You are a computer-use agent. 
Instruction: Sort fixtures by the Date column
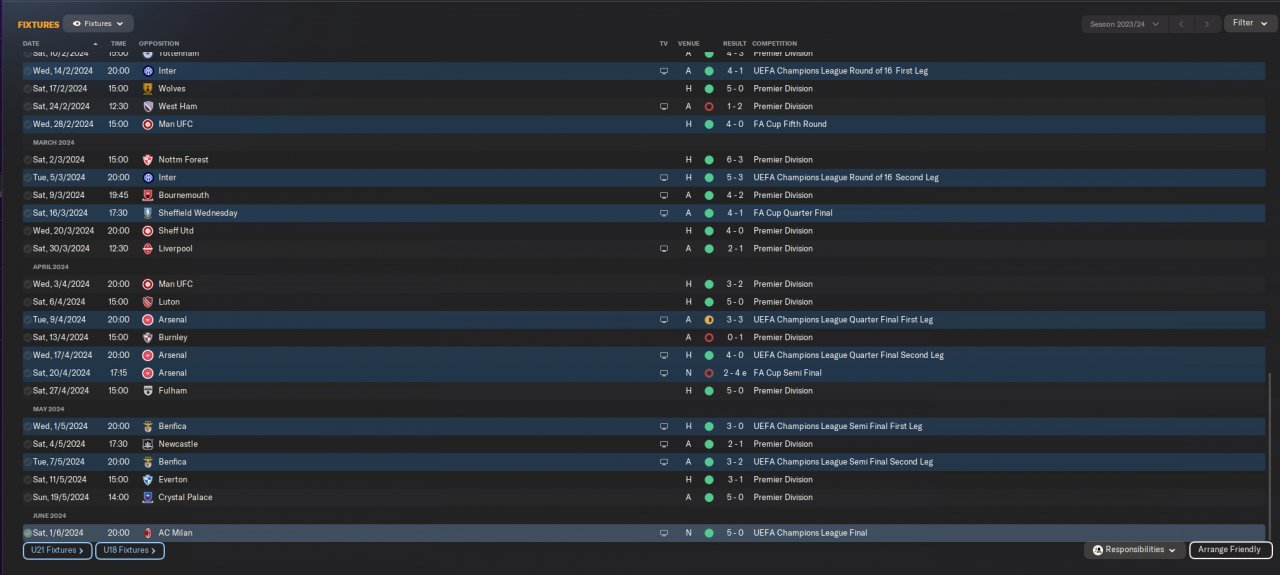point(31,43)
